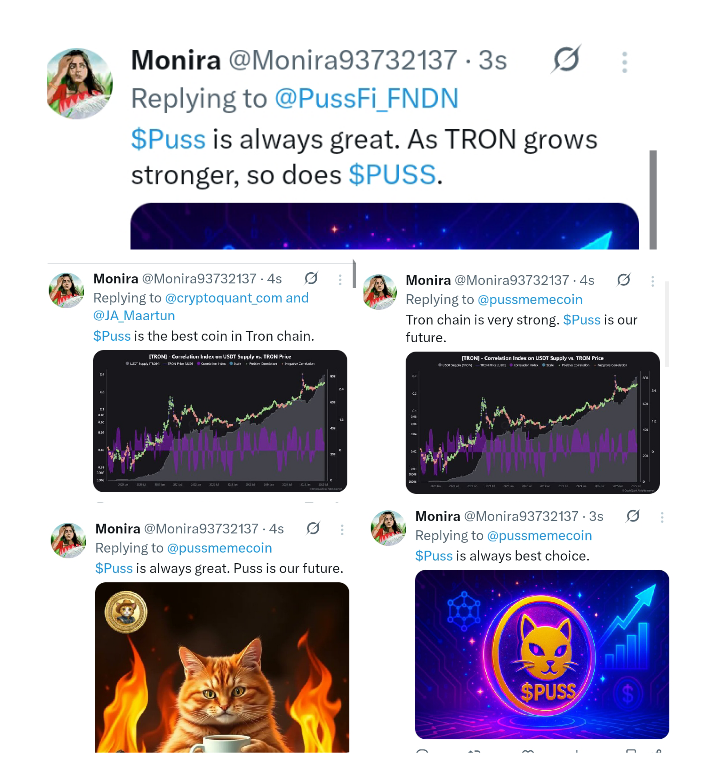Click Grok icon on 'Puss is our future' tweet

pos(313,528)
